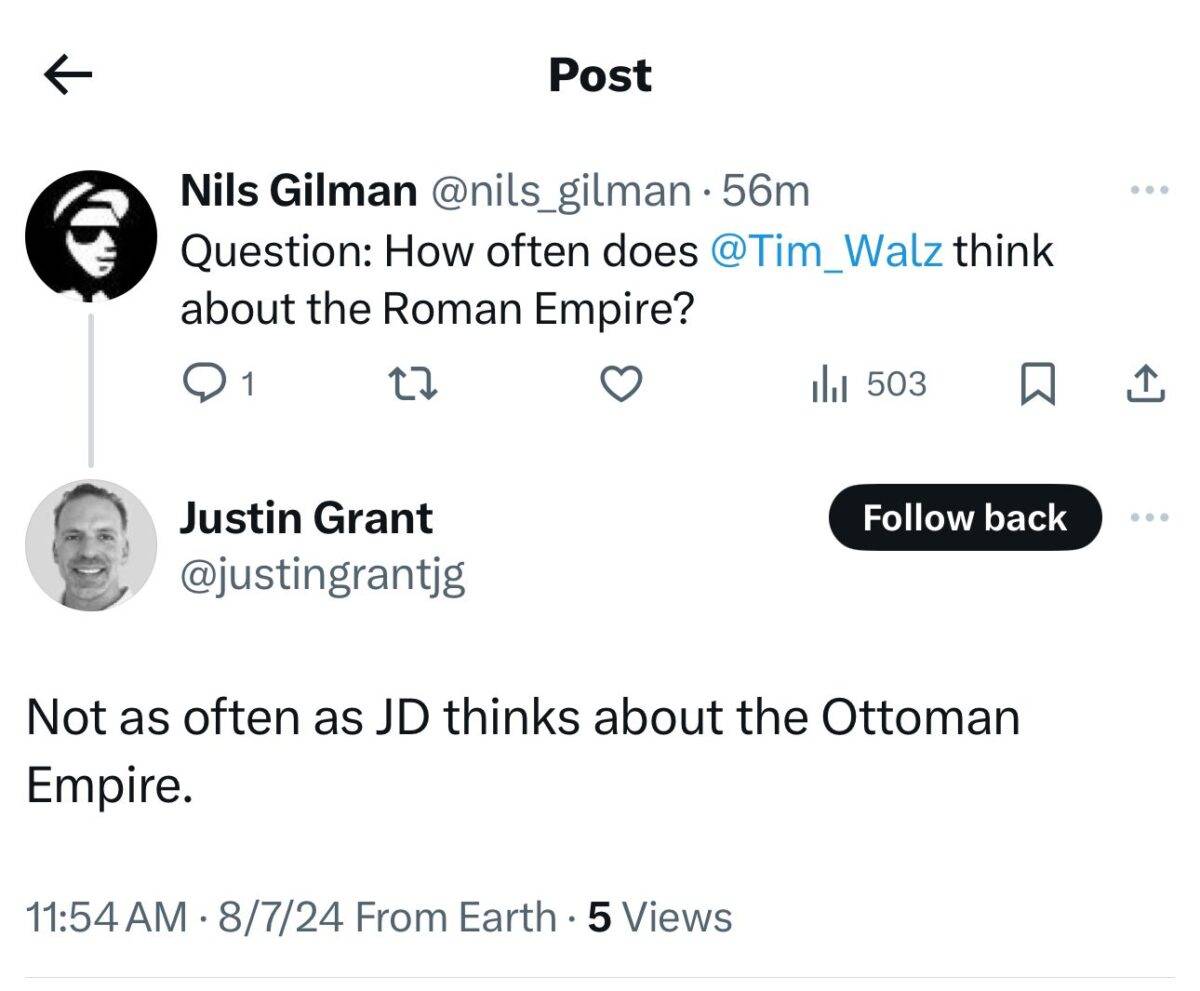The width and height of the screenshot is (1200, 991).
Task: Tap the Justin Grant display name
Action: [x=306, y=517]
